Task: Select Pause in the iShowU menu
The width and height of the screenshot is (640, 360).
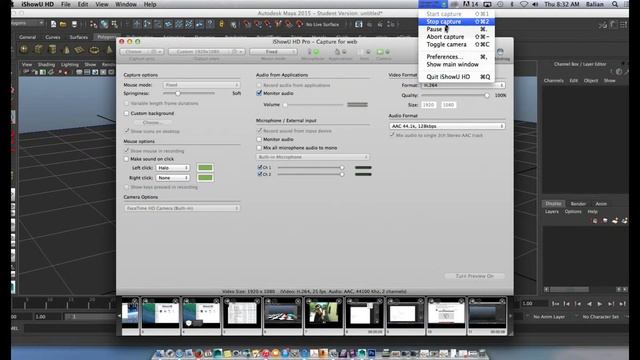Action: click(457, 29)
